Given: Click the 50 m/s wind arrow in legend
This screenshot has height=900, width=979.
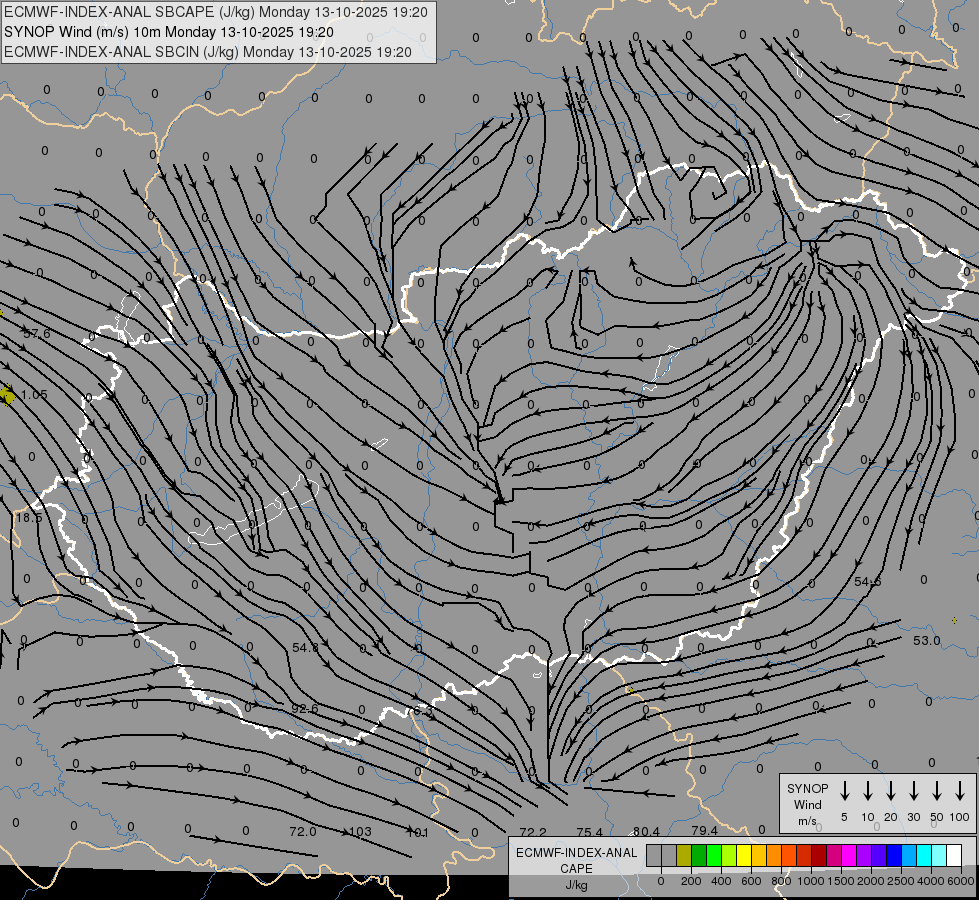Looking at the screenshot, I should point(937,791).
